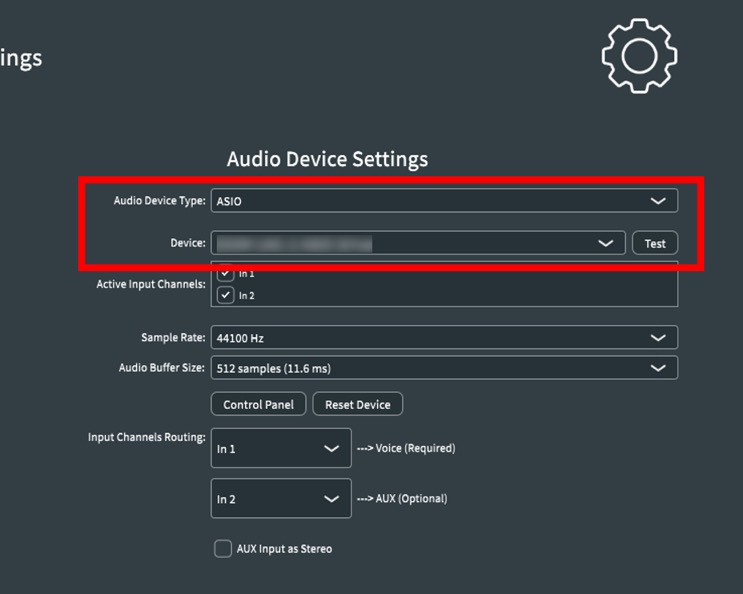The image size is (743, 594).
Task: Click the Sample Rate field label
Action: pos(173,338)
